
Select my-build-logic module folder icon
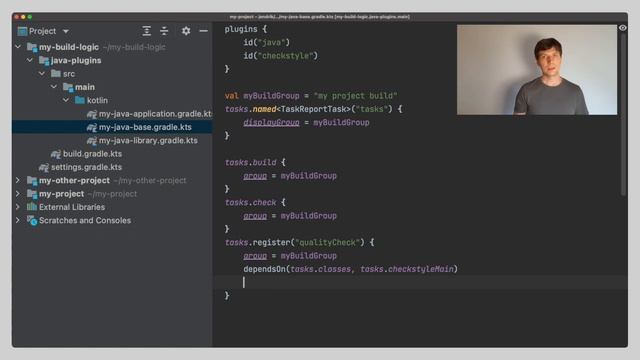click(32, 47)
